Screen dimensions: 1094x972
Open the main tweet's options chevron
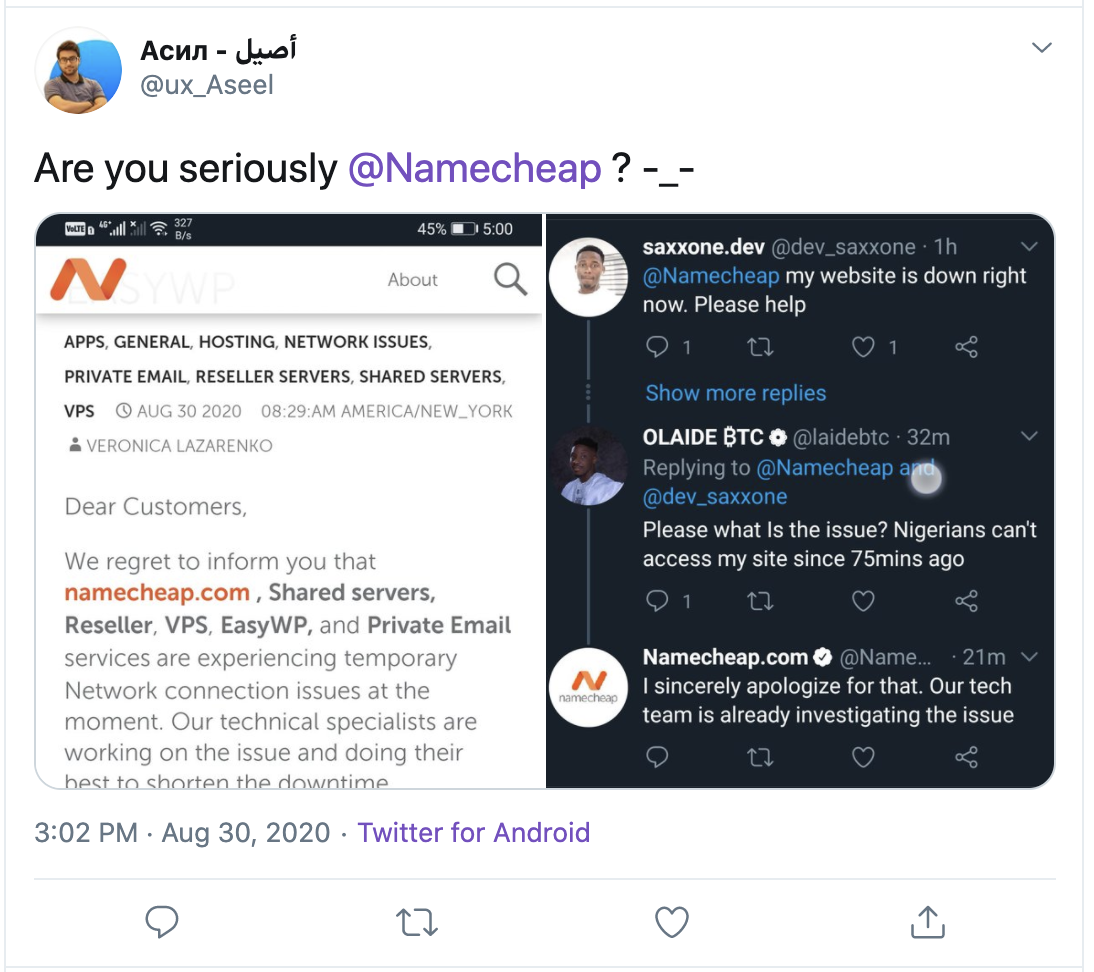click(1041, 47)
